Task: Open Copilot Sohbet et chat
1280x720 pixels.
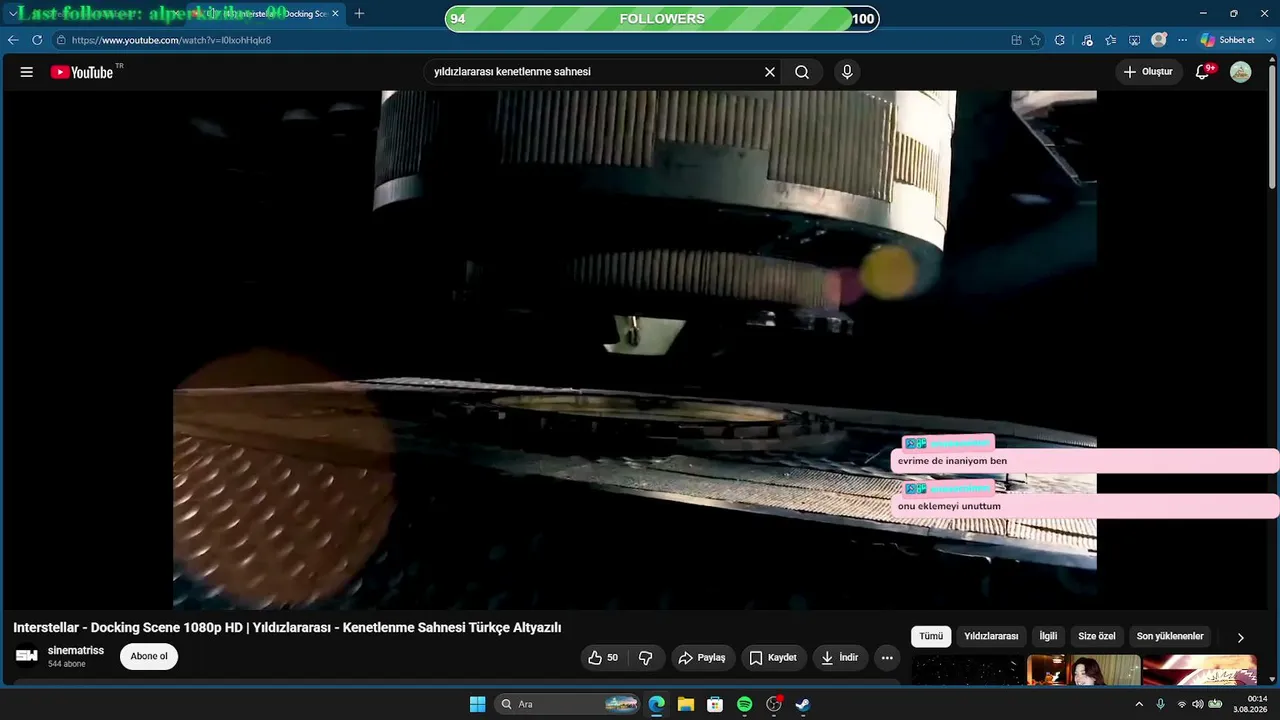Action: 1227,40
